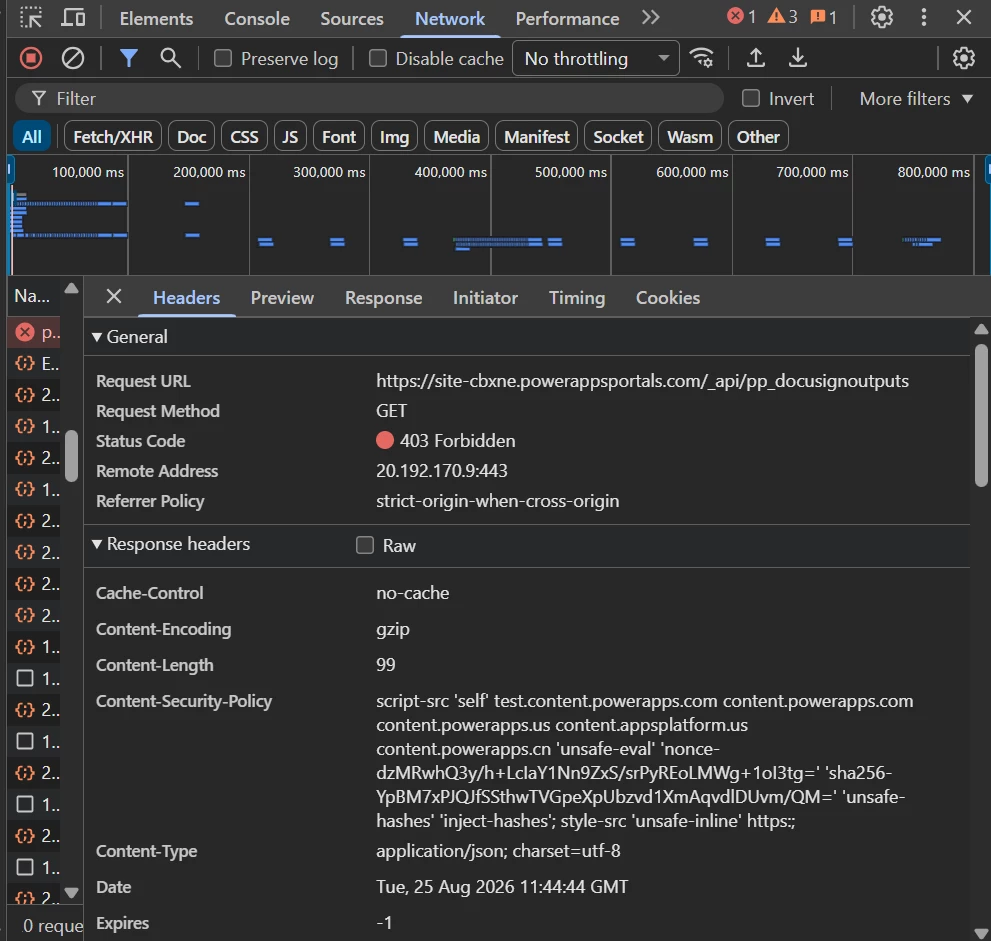
Task: Filter by Doc requests
Action: [x=192, y=137]
